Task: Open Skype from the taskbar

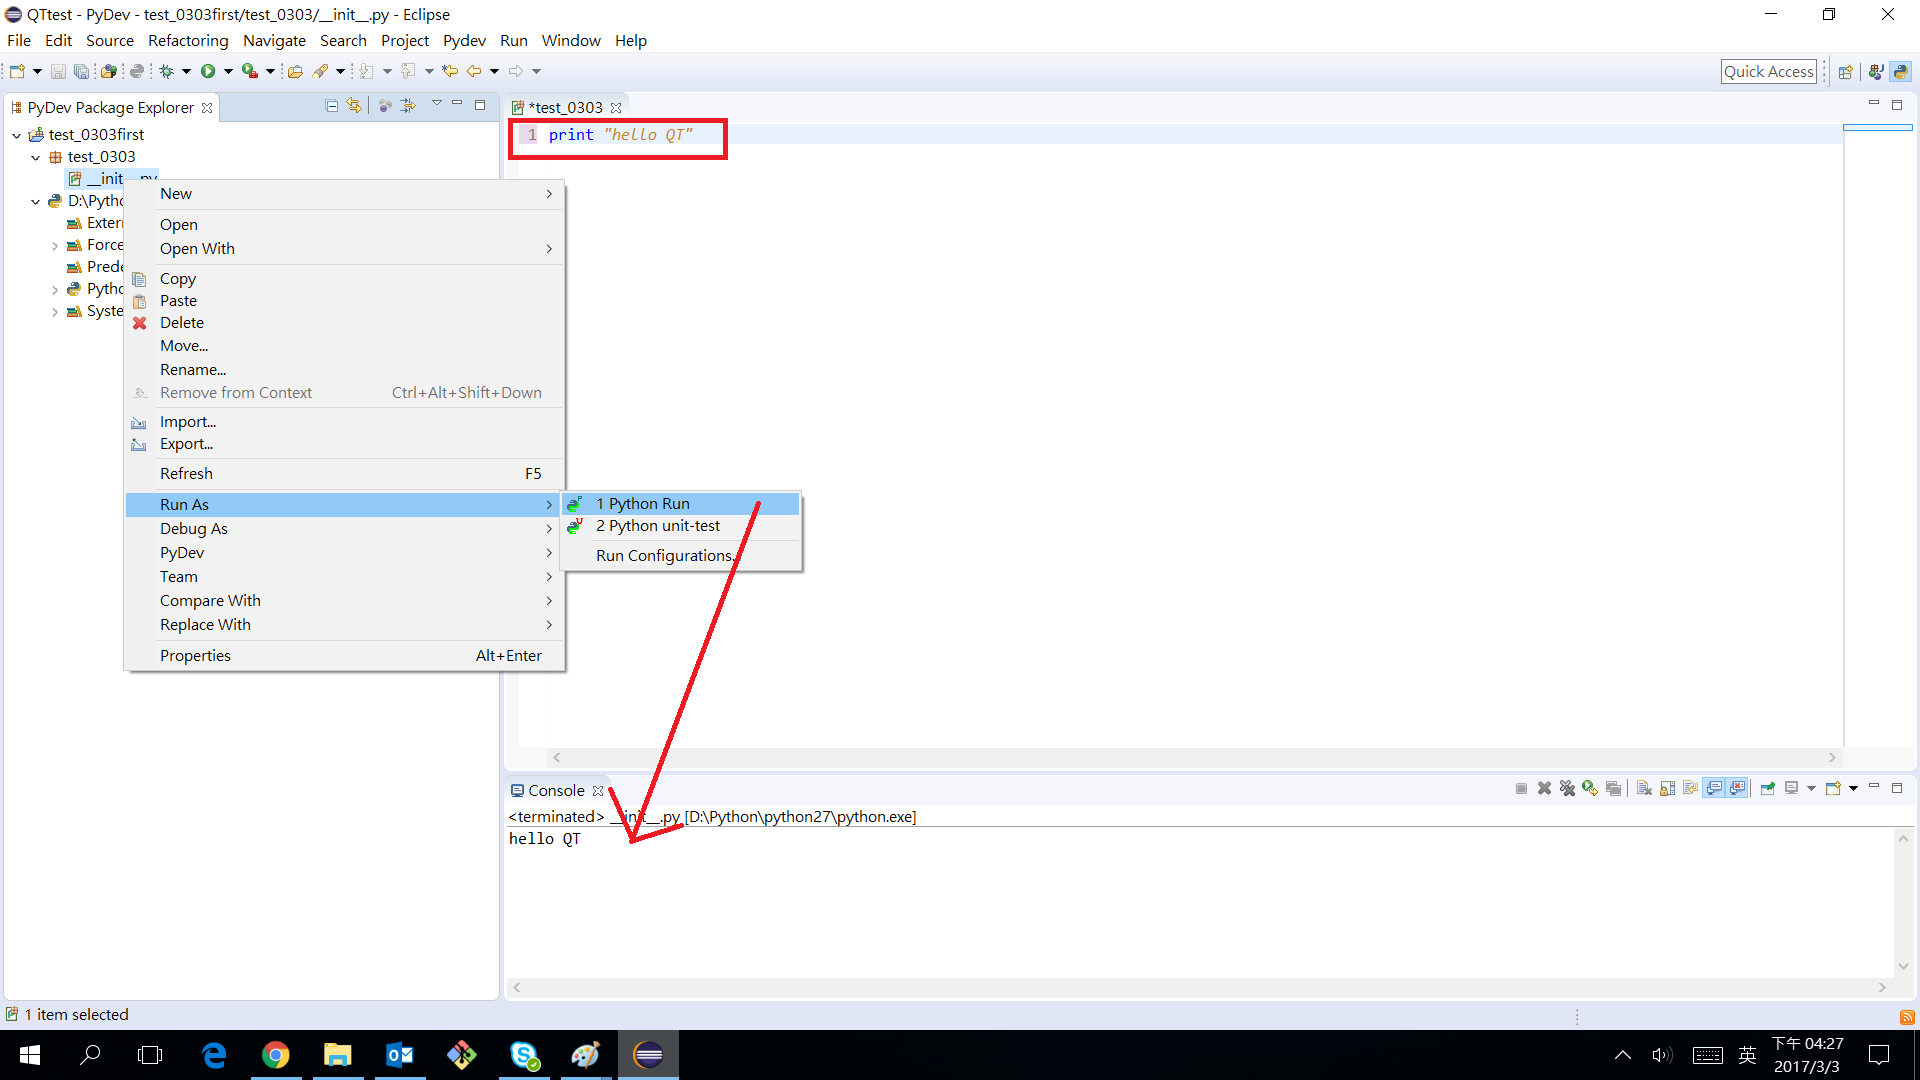Action: tap(524, 1055)
